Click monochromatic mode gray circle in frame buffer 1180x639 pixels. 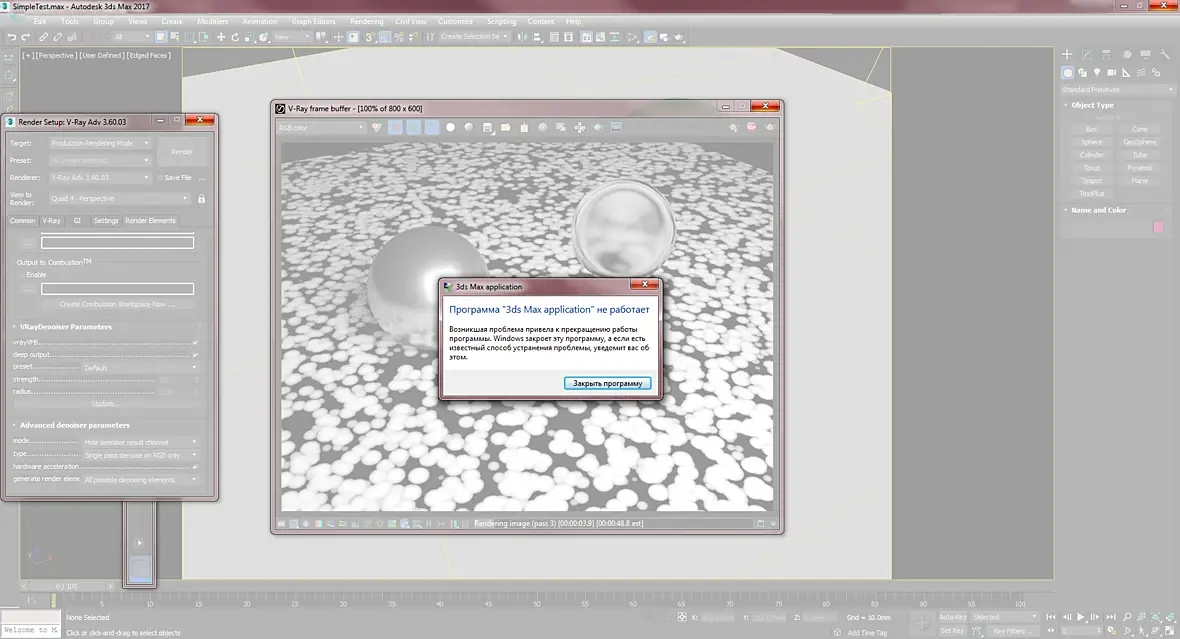(468, 127)
